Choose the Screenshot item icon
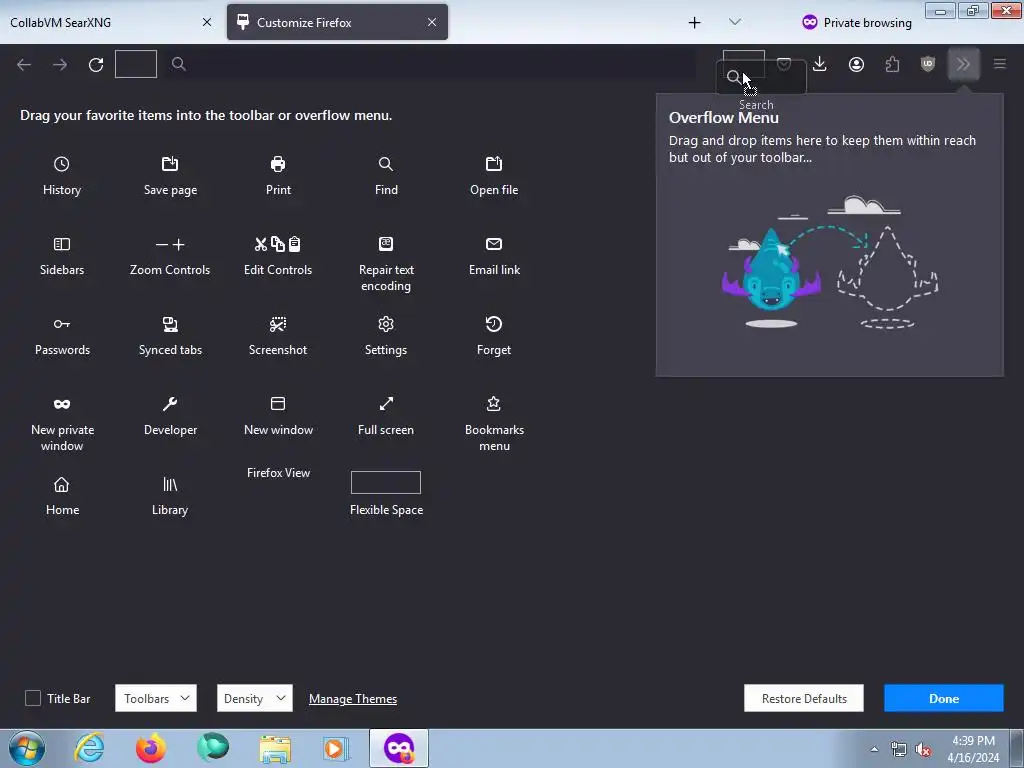The width and height of the screenshot is (1024, 768). pyautogui.click(x=278, y=324)
